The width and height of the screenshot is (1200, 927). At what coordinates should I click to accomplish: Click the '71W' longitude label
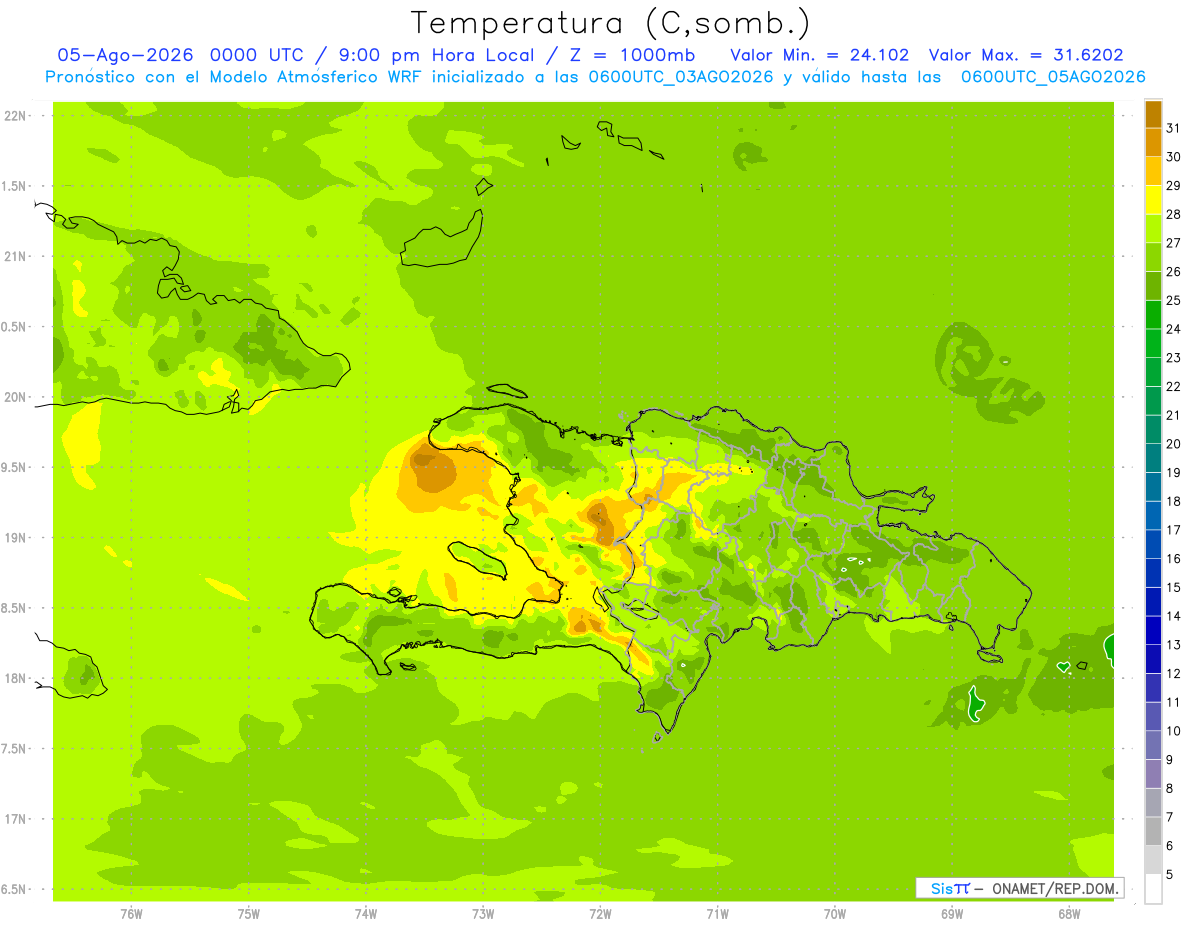[717, 914]
